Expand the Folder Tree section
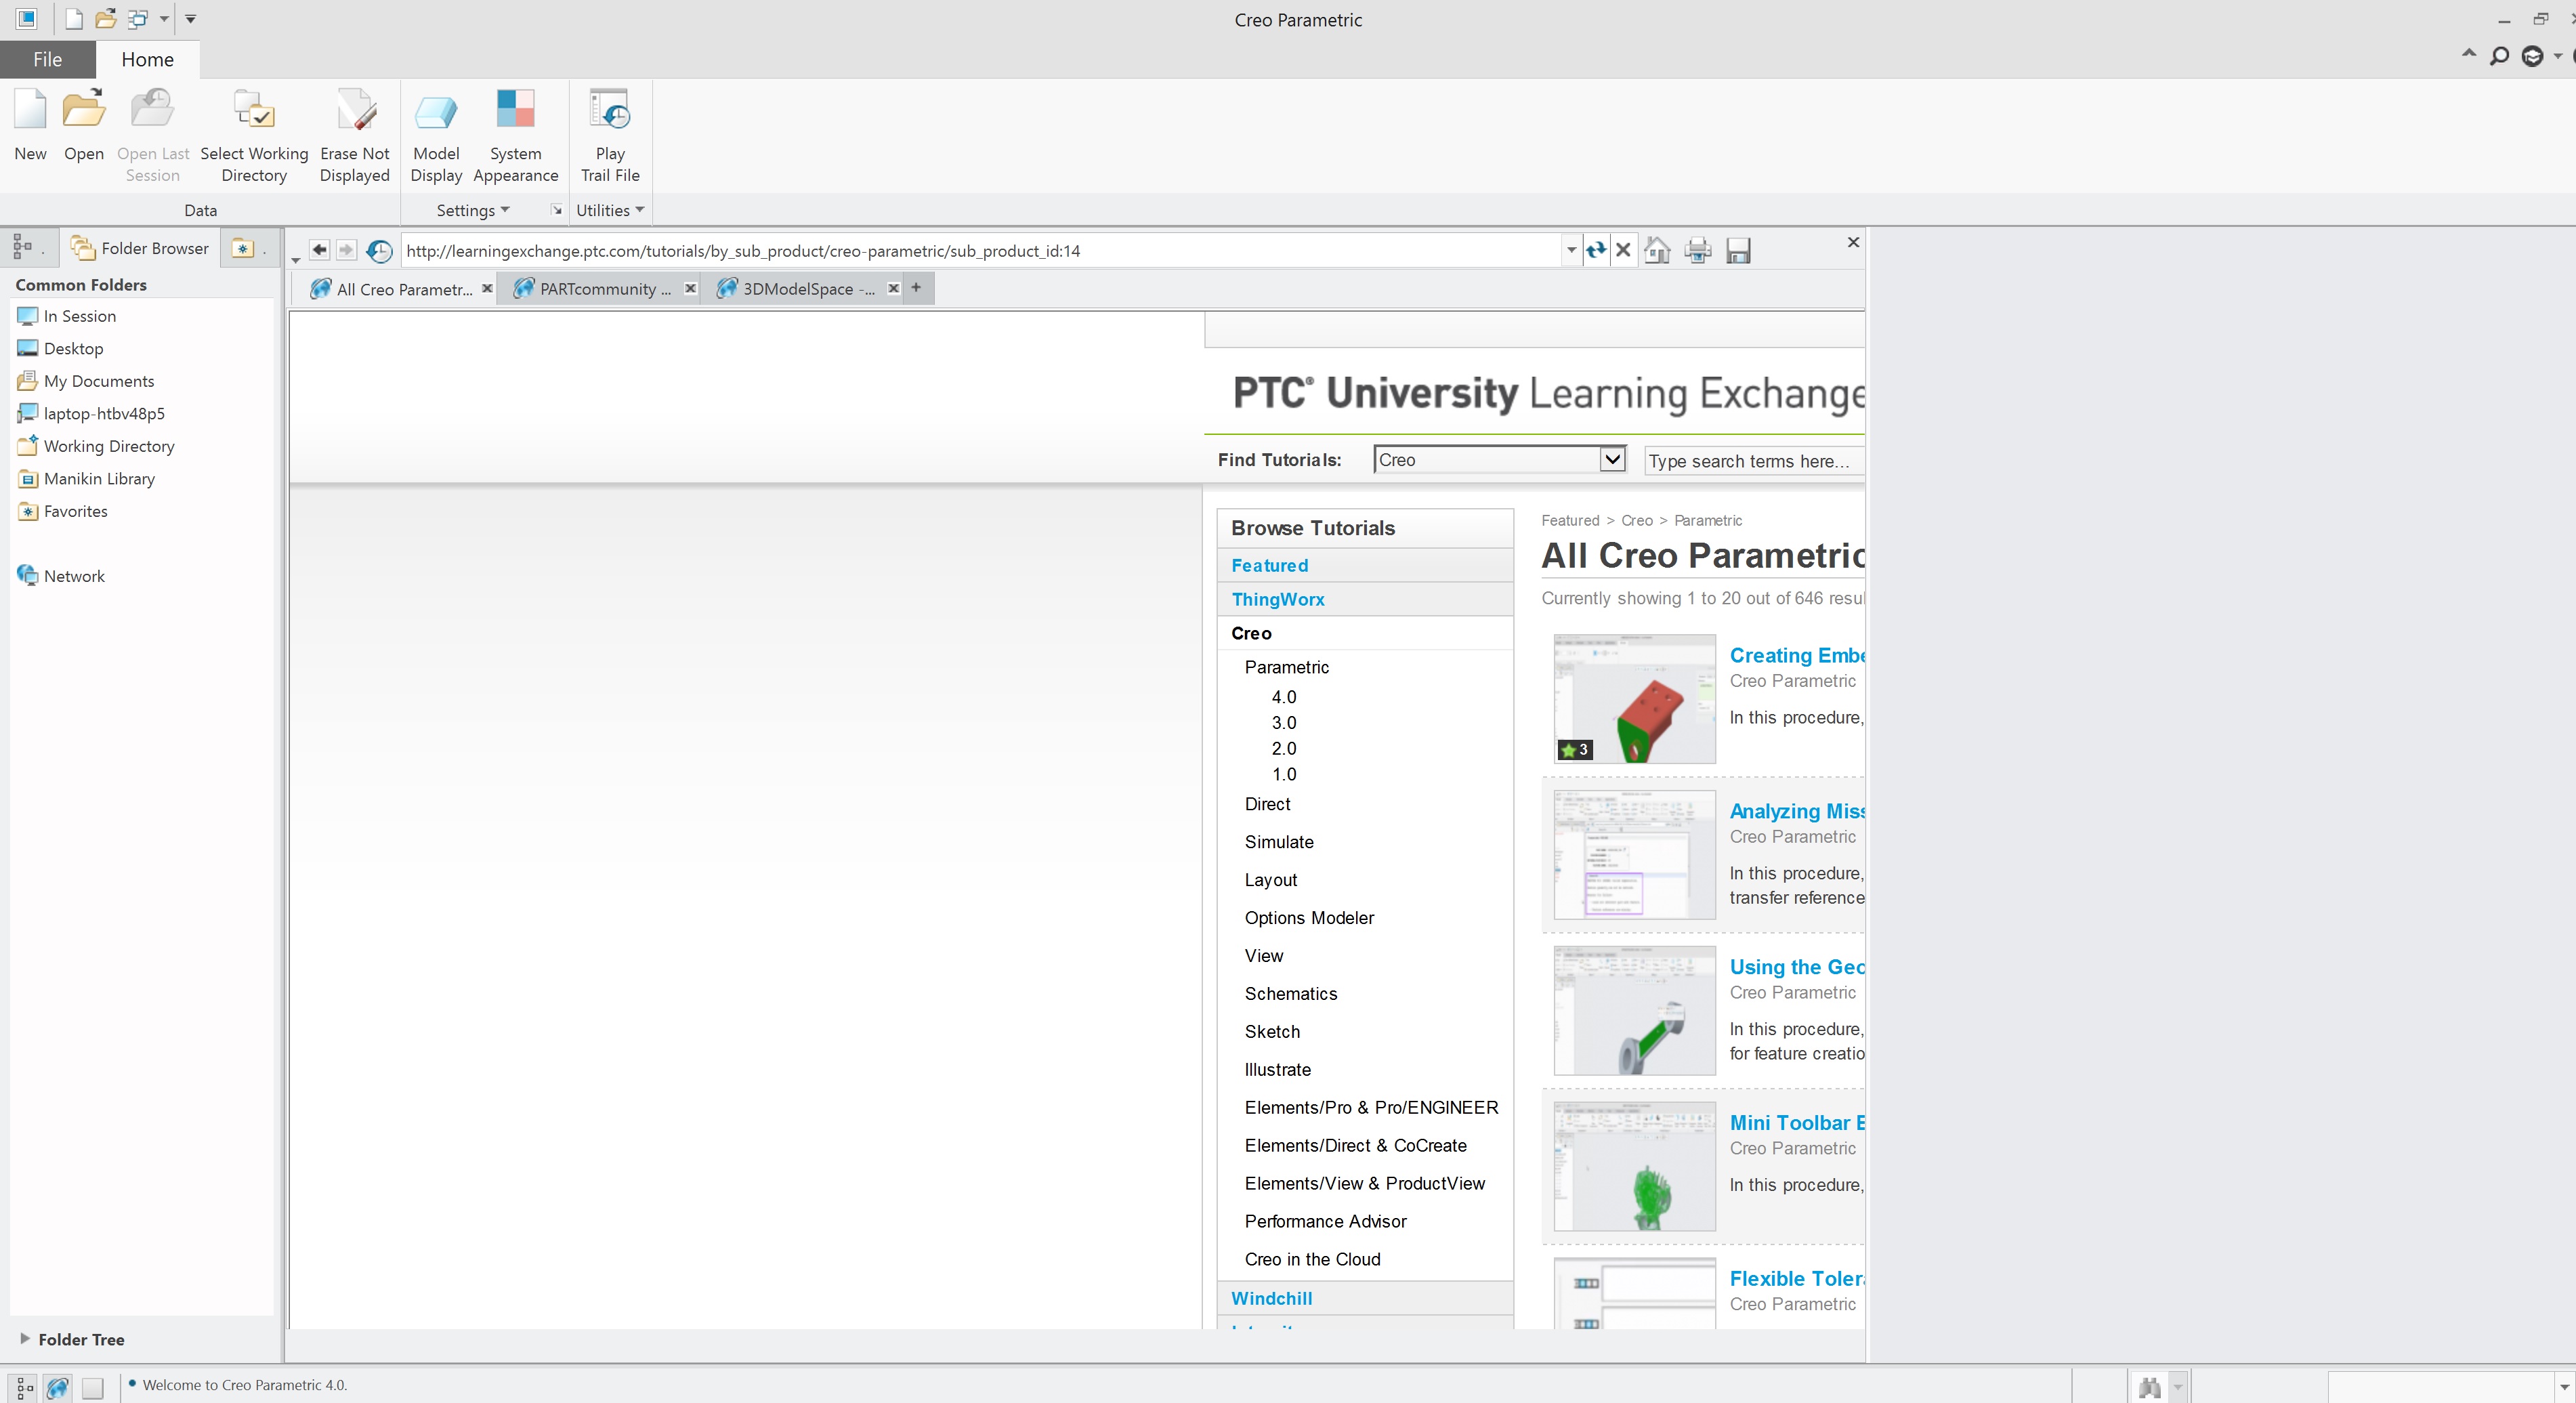Screen dimensions: 2576x1403 coord(25,1338)
